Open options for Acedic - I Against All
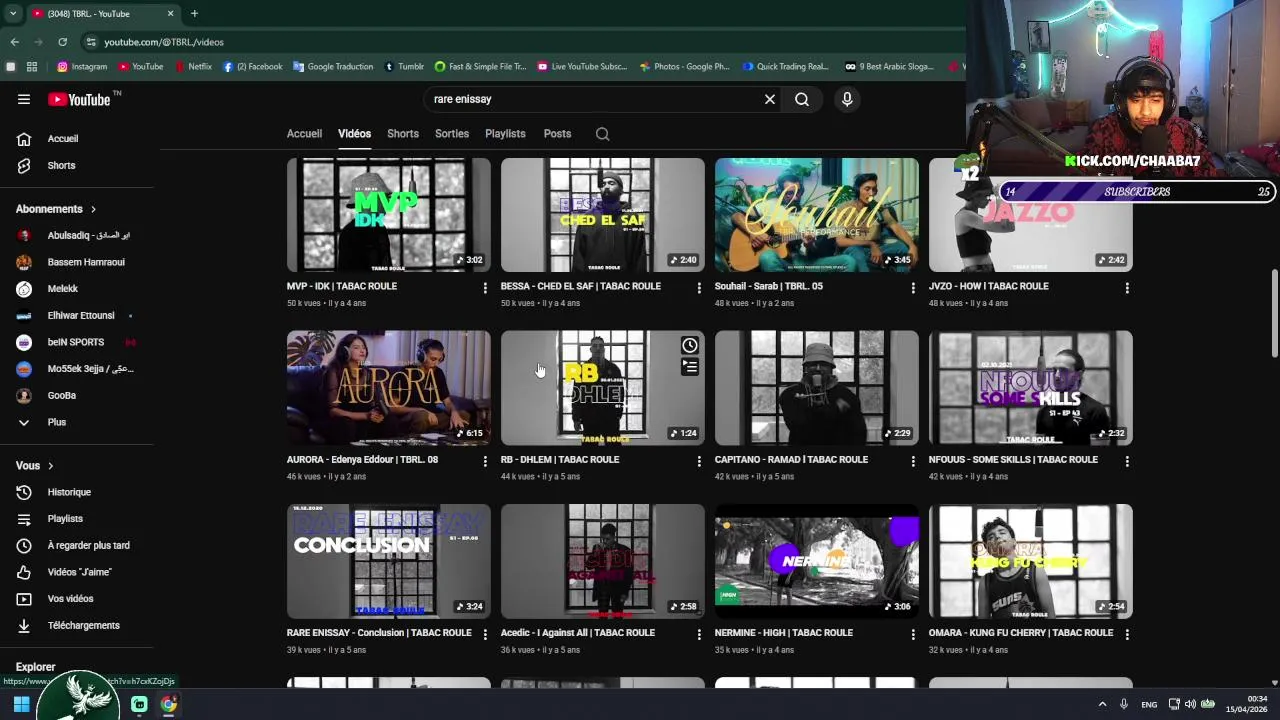Image resolution: width=1280 pixels, height=720 pixels. 699,634
